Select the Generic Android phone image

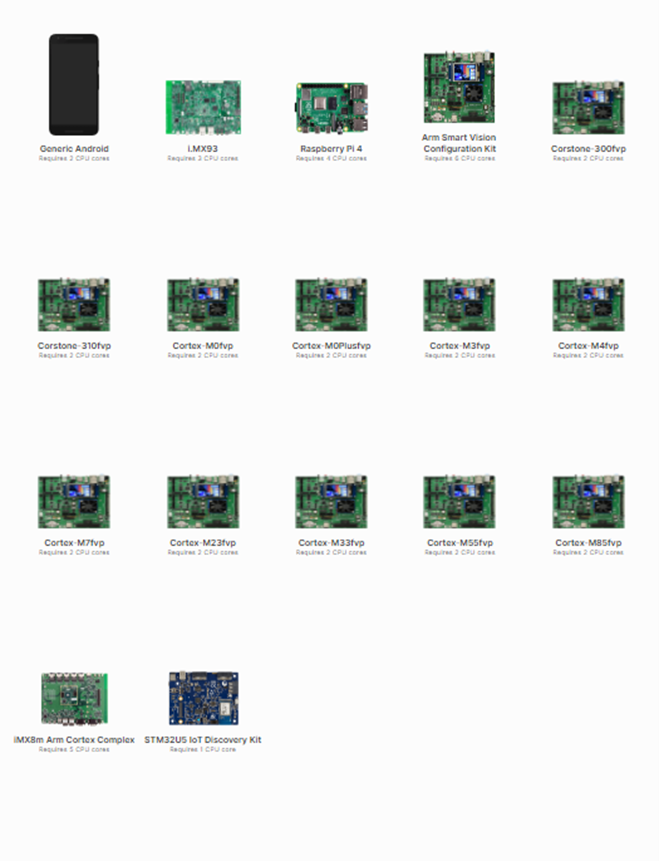(x=74, y=84)
